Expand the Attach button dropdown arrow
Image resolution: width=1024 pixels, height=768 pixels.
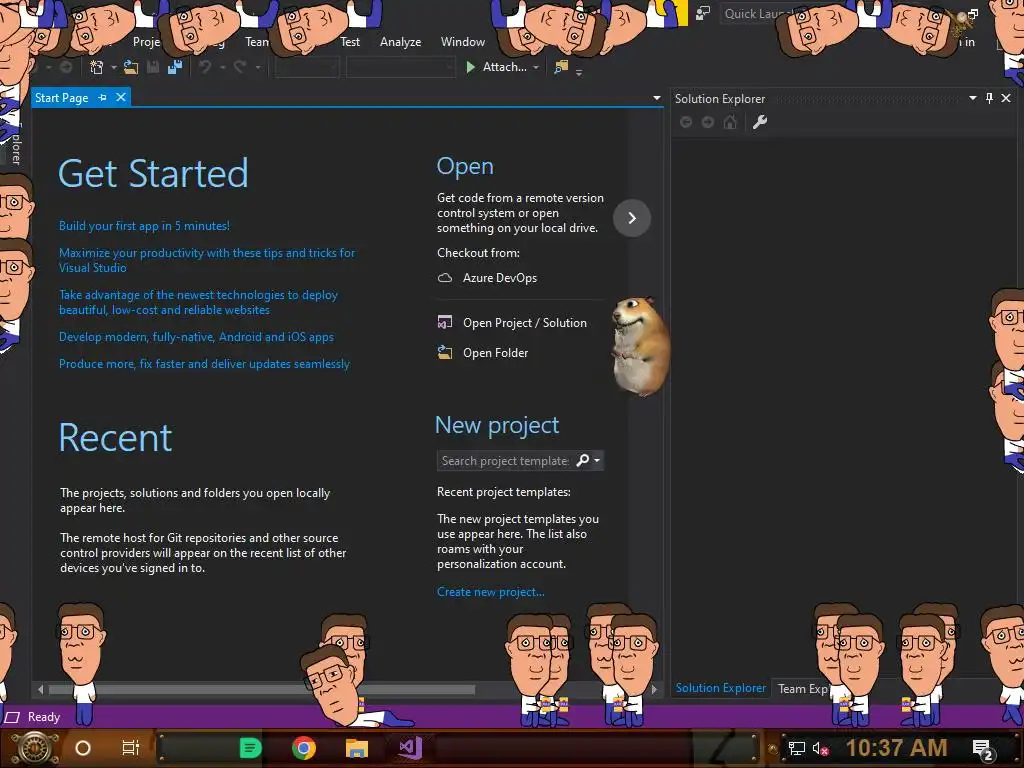click(x=536, y=67)
